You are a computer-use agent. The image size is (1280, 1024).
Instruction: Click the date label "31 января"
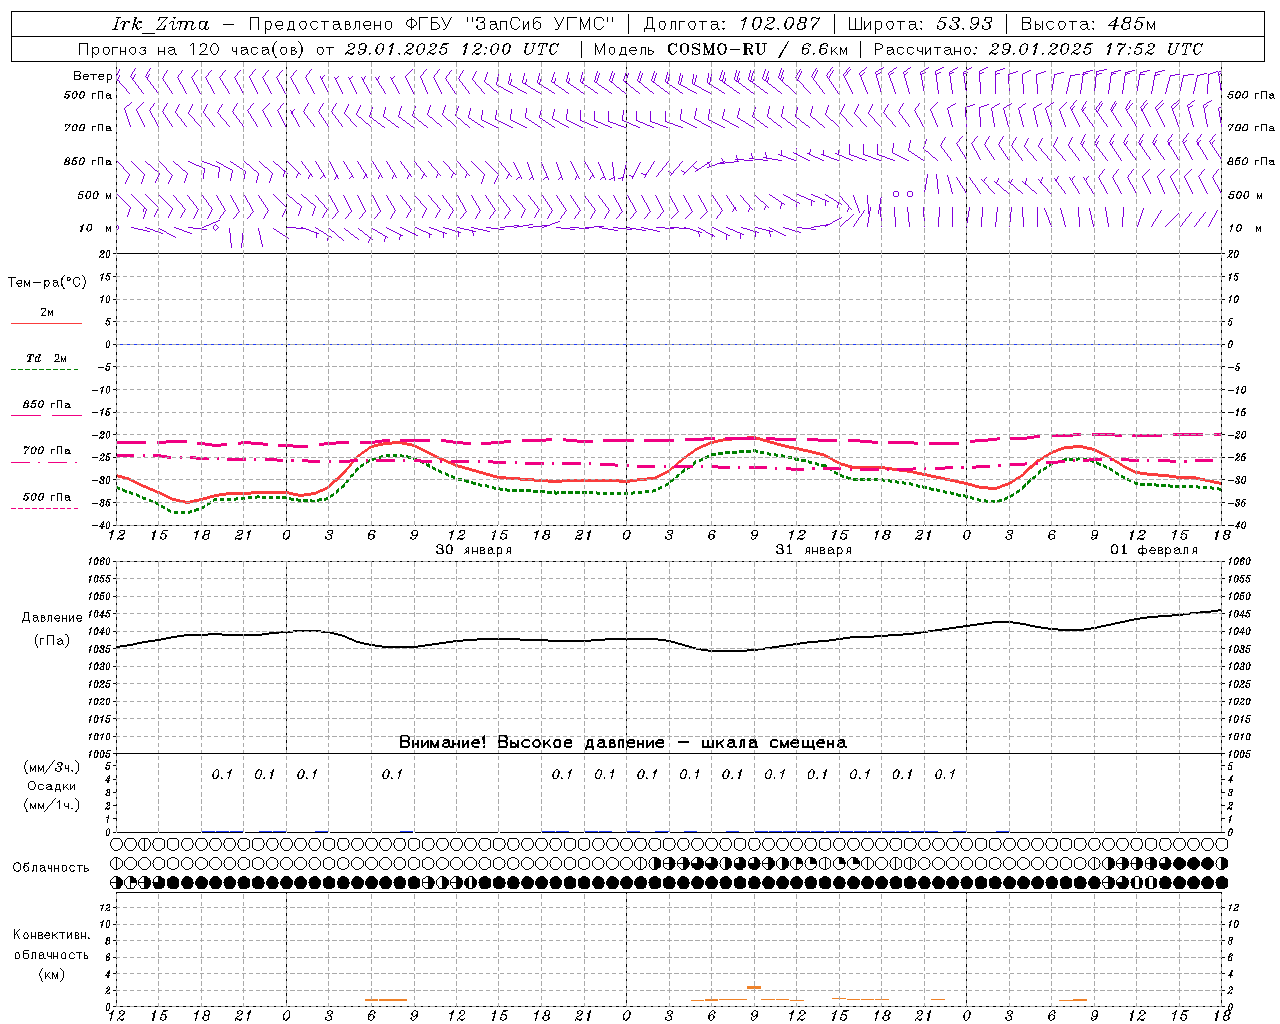coord(814,550)
